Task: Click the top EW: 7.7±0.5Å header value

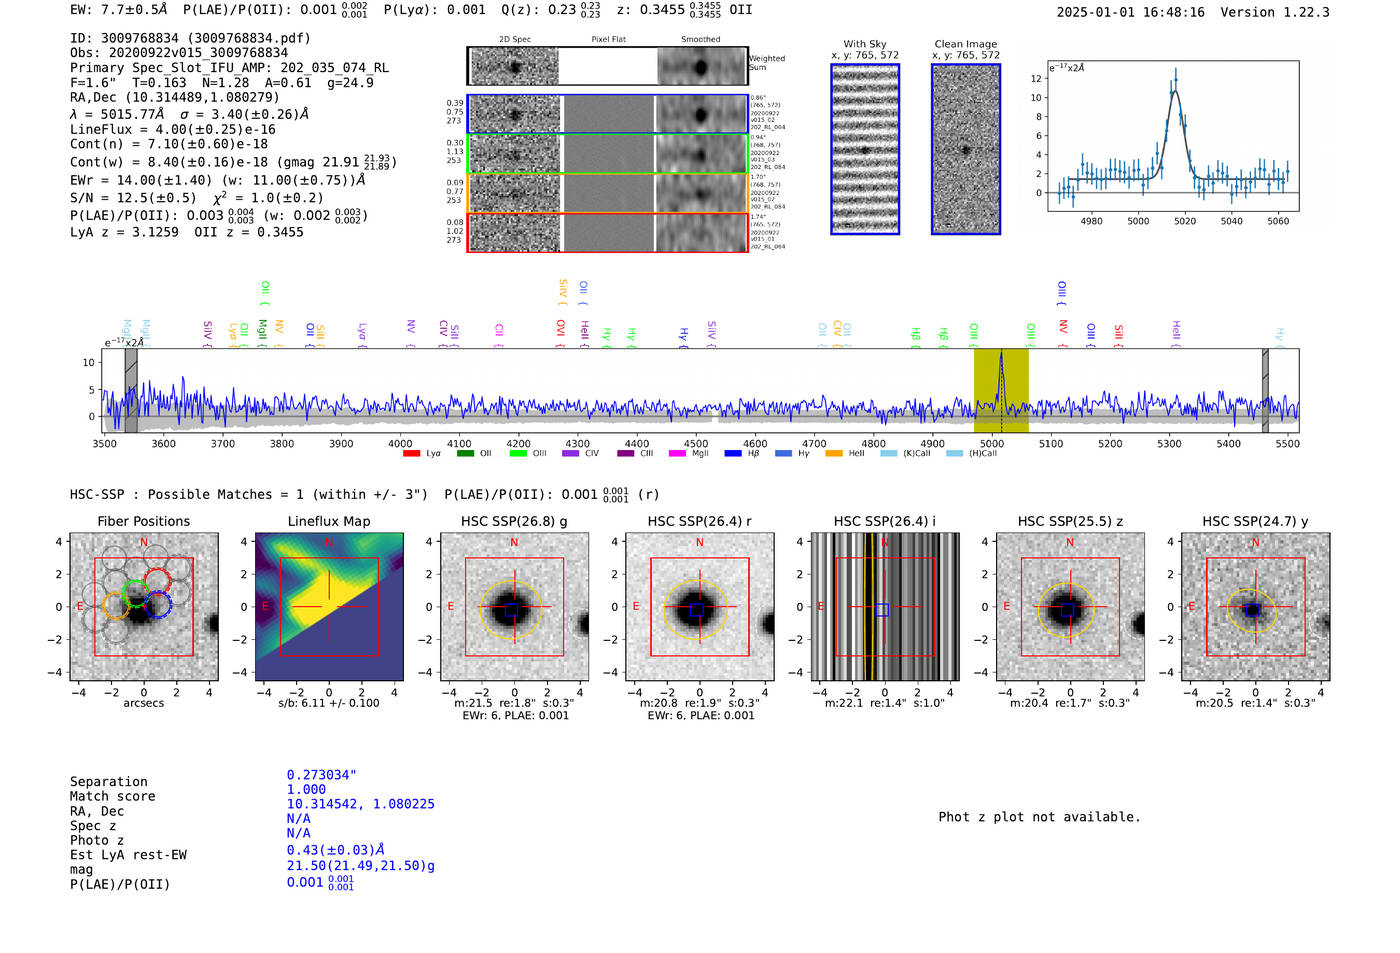Action: point(119,9)
